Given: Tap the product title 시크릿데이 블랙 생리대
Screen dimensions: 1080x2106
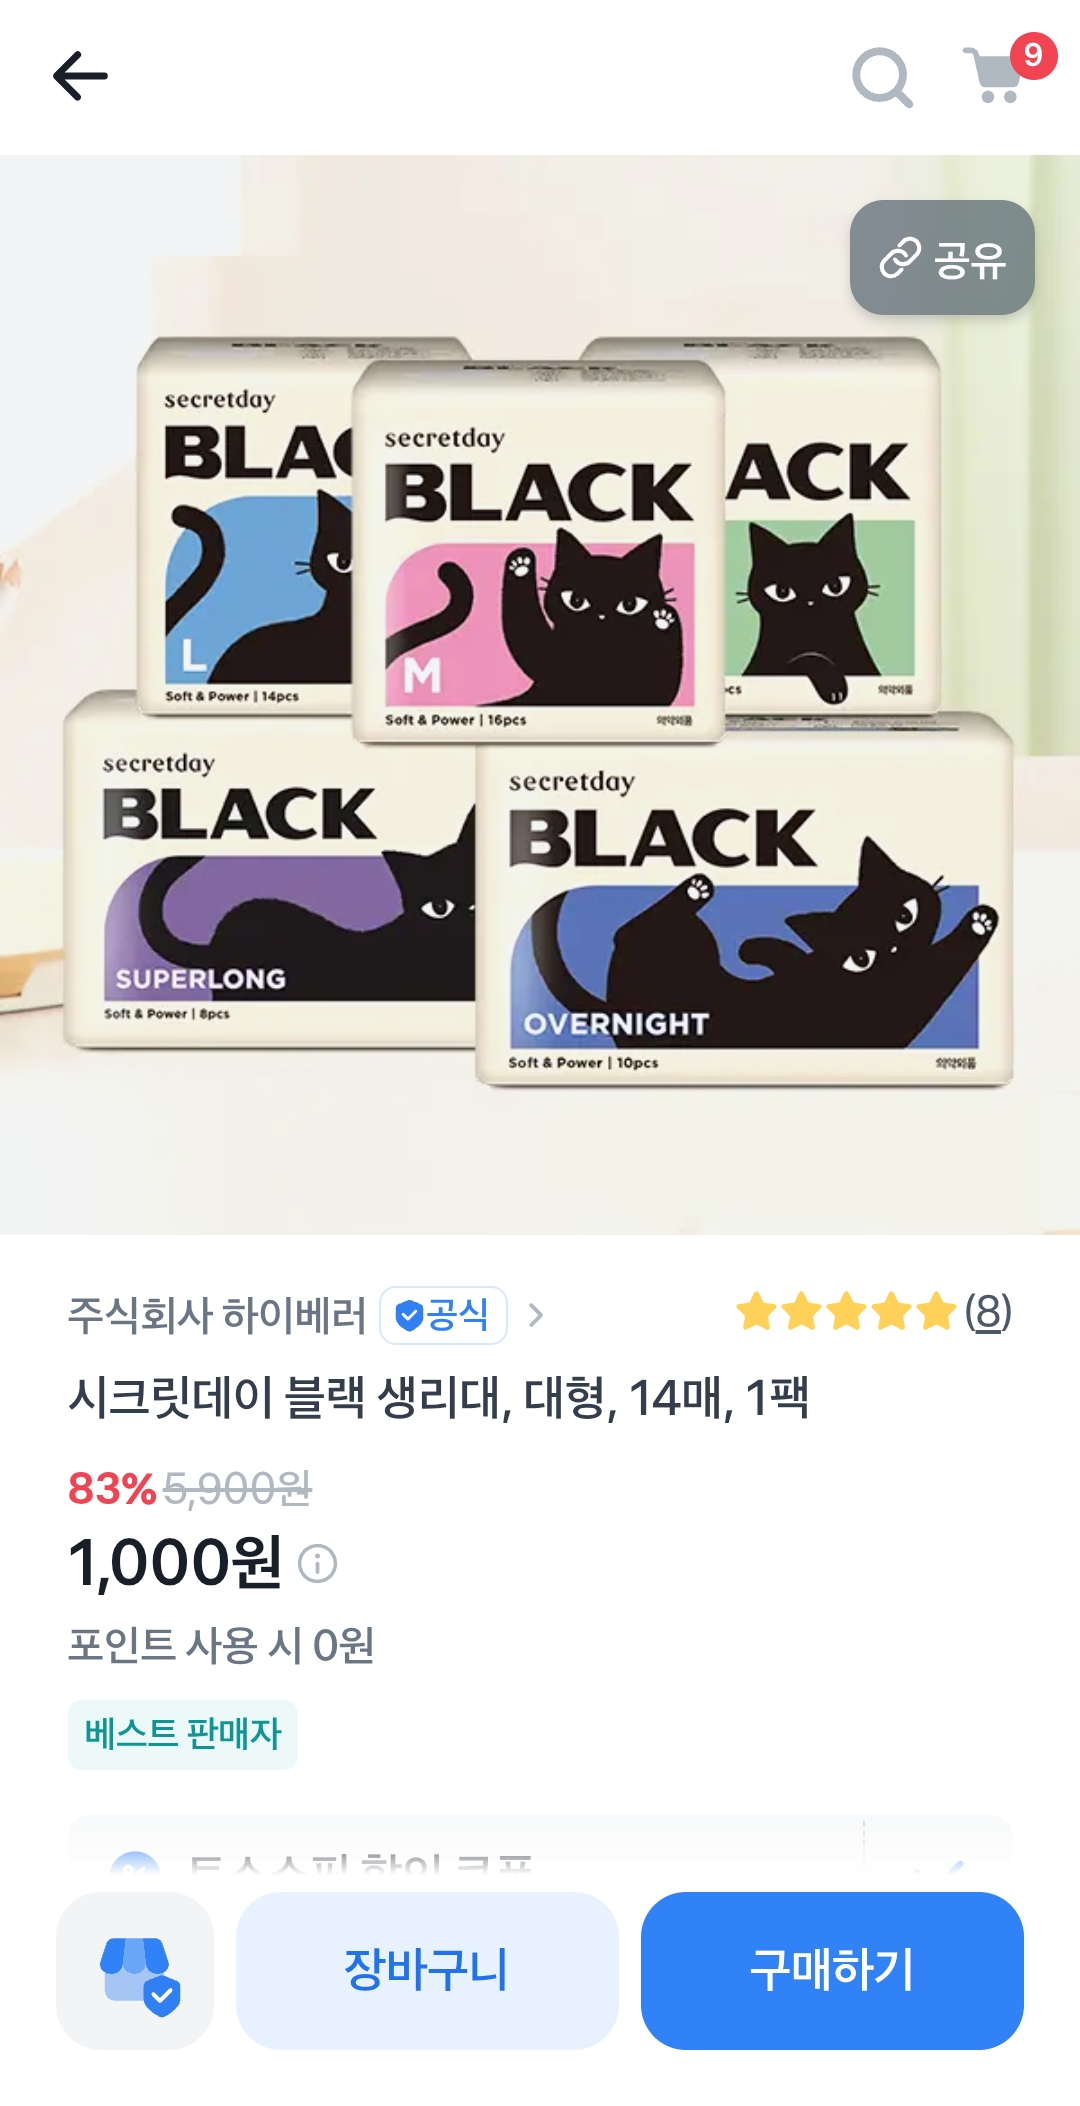Looking at the screenshot, I should (438, 1397).
